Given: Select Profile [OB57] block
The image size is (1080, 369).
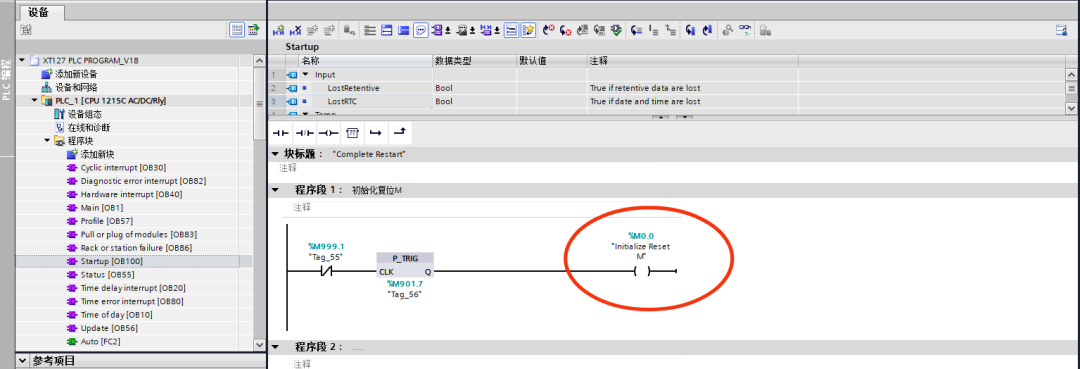Looking at the screenshot, I should click(107, 221).
